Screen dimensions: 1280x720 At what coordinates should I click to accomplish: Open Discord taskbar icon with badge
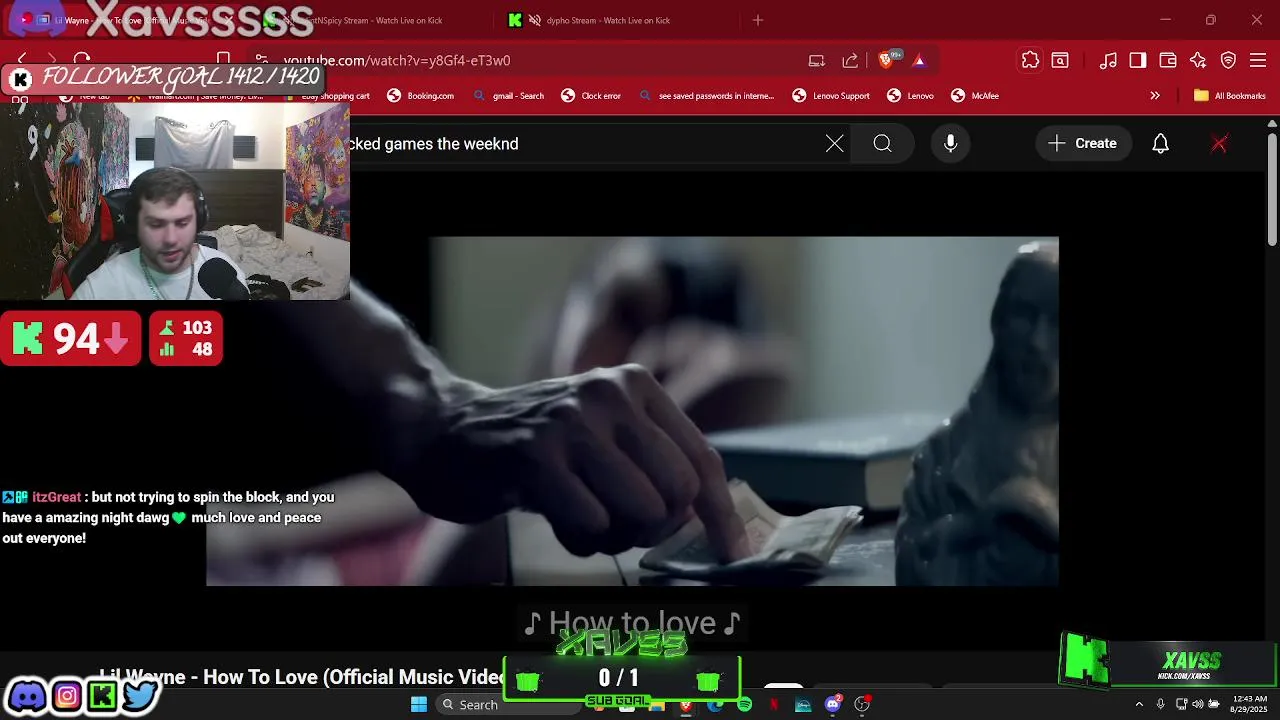click(833, 705)
